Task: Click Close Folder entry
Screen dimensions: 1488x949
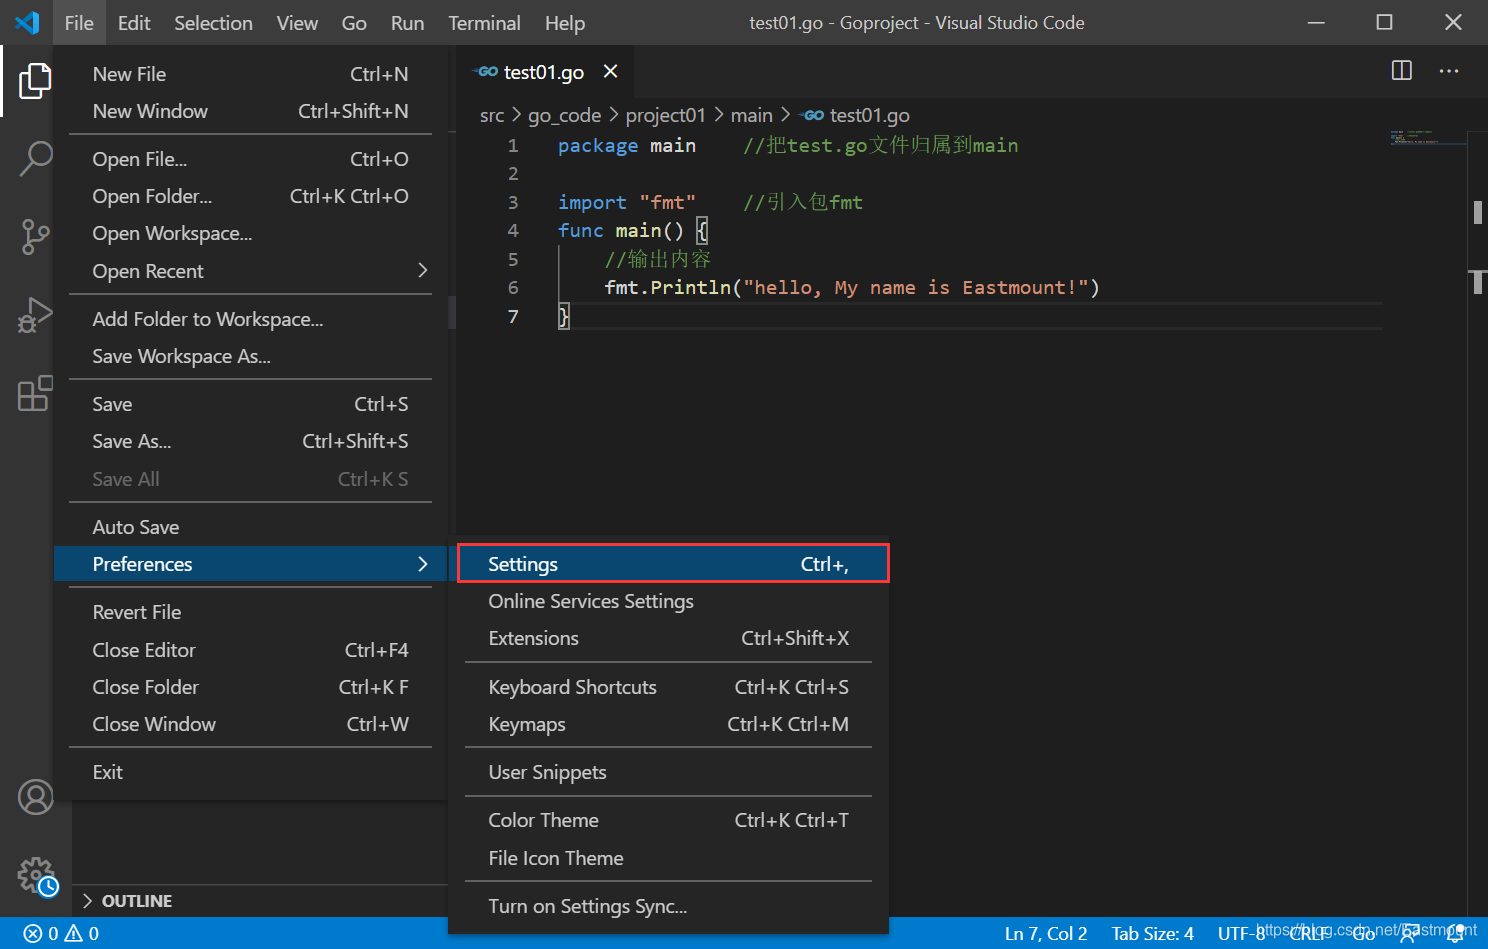Action: (250, 687)
